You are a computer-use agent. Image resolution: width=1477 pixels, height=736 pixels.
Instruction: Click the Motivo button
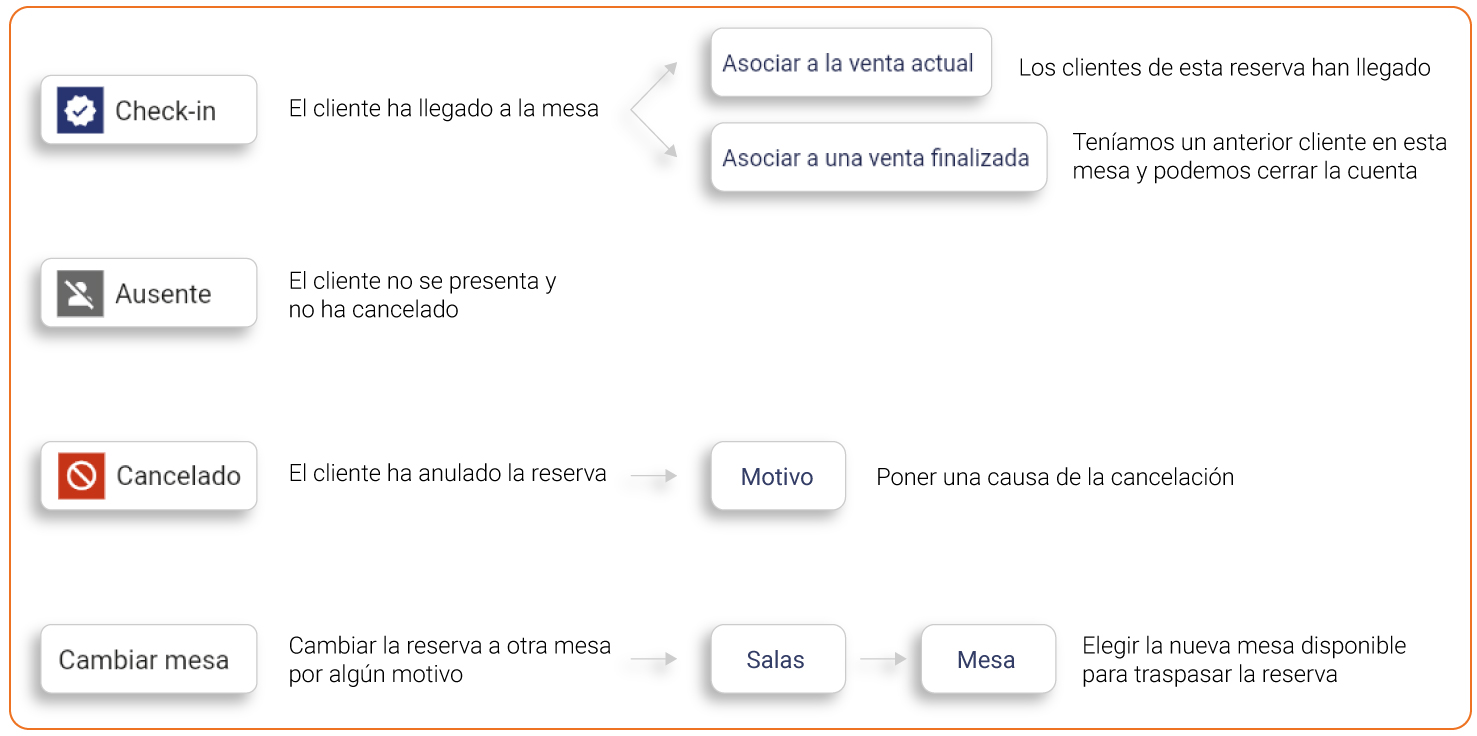pyautogui.click(x=777, y=476)
